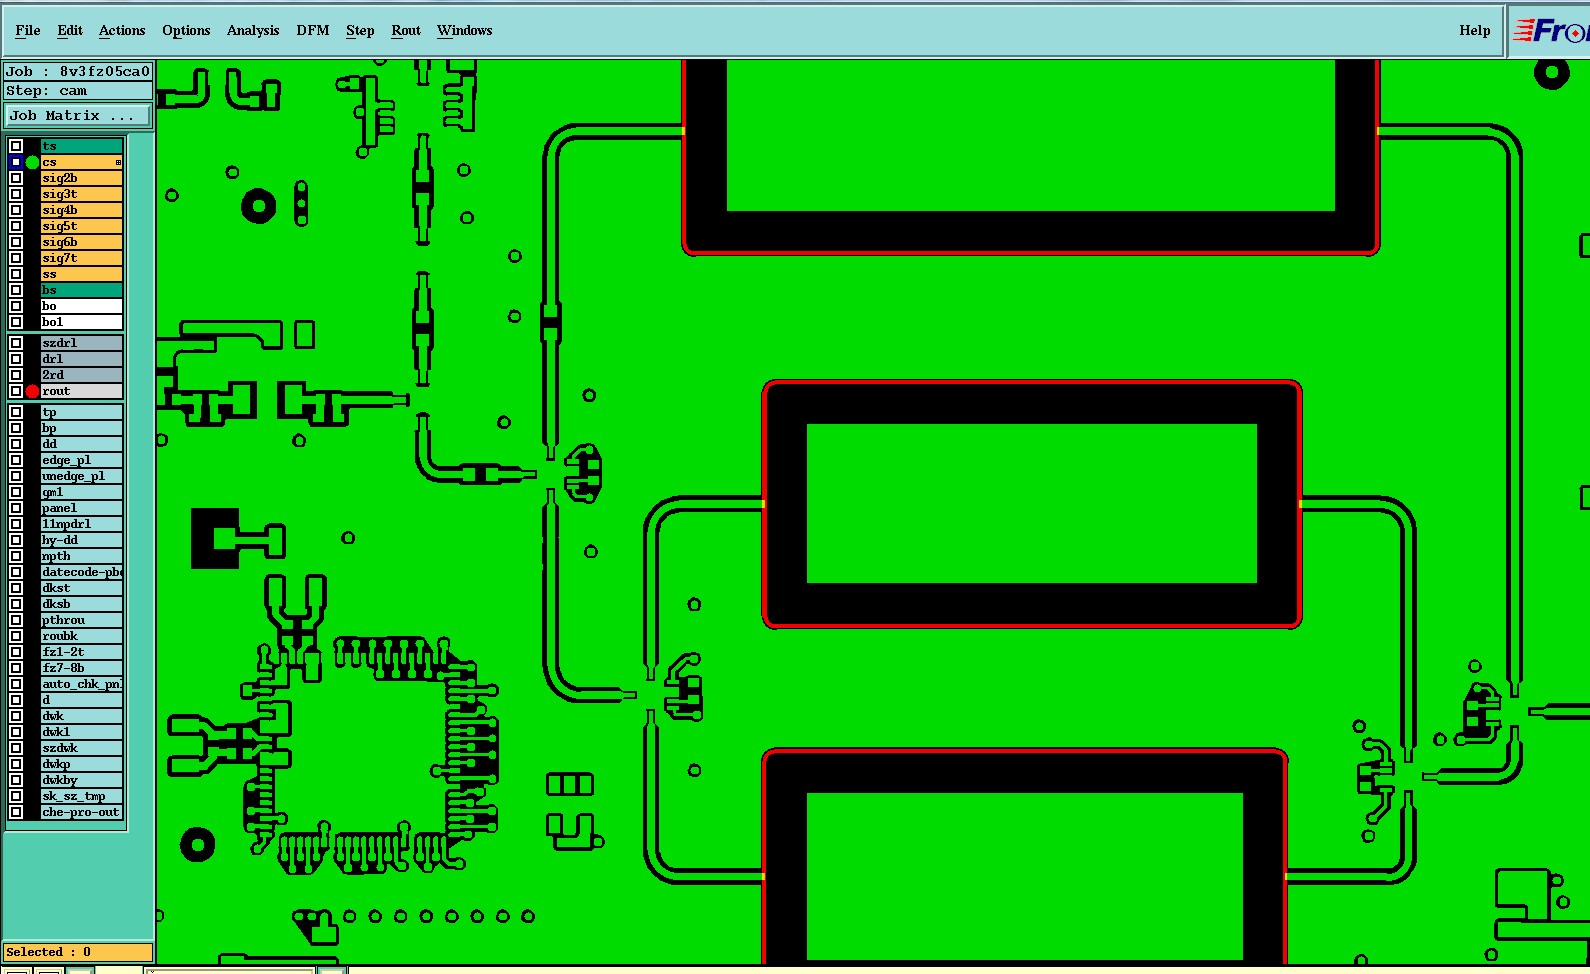This screenshot has height=974, width=1590.
Task: Click the Job Matrix button
Action: click(78, 116)
